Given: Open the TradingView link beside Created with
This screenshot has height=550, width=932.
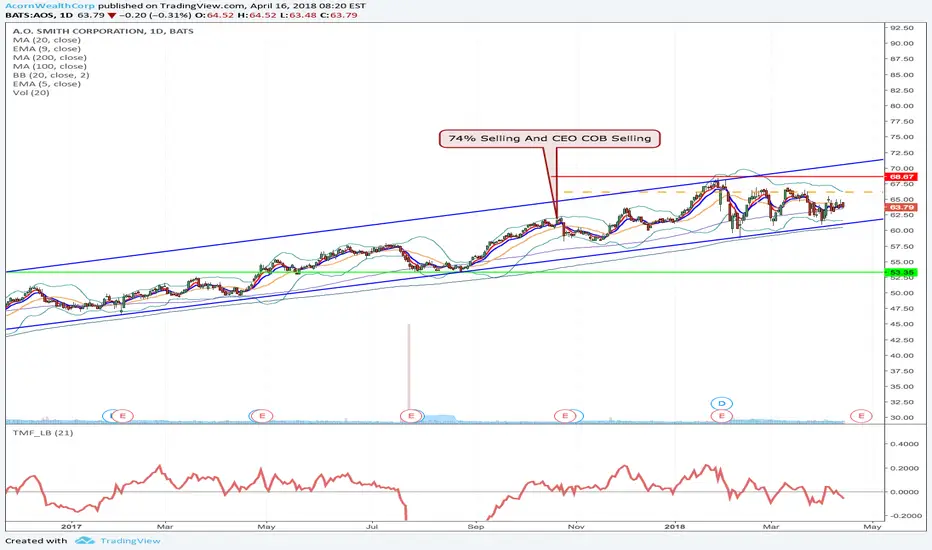Looking at the screenshot, I should click(130, 540).
